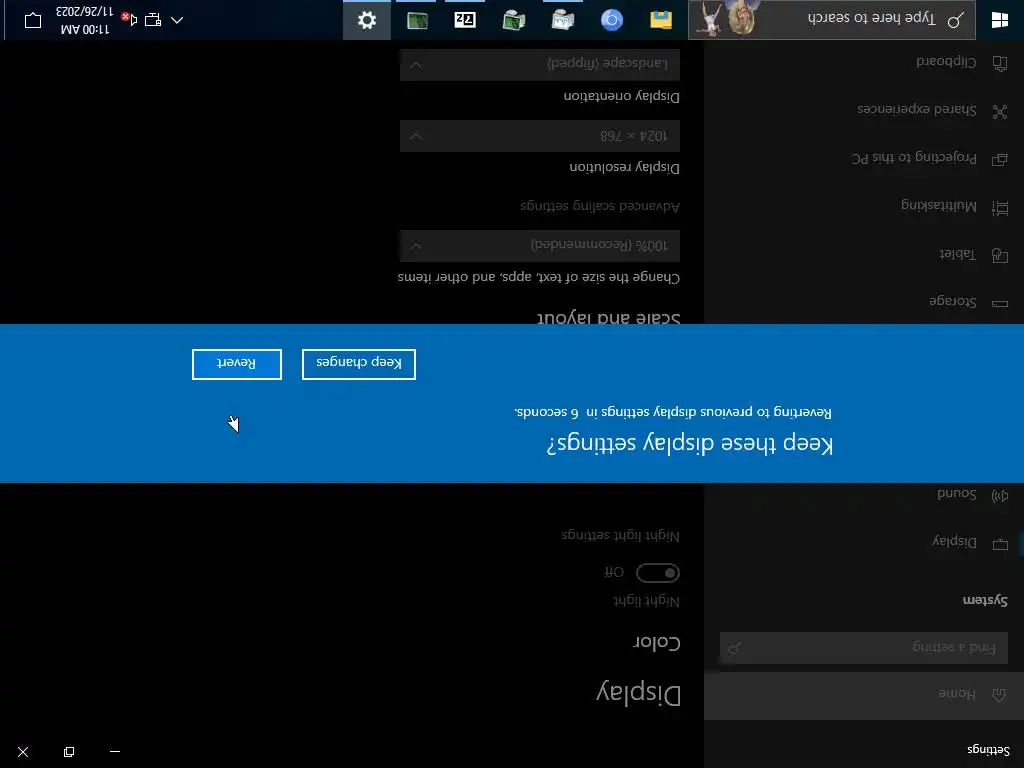The height and width of the screenshot is (768, 1024).
Task: Click the muted volume tray icon
Action: point(129,20)
